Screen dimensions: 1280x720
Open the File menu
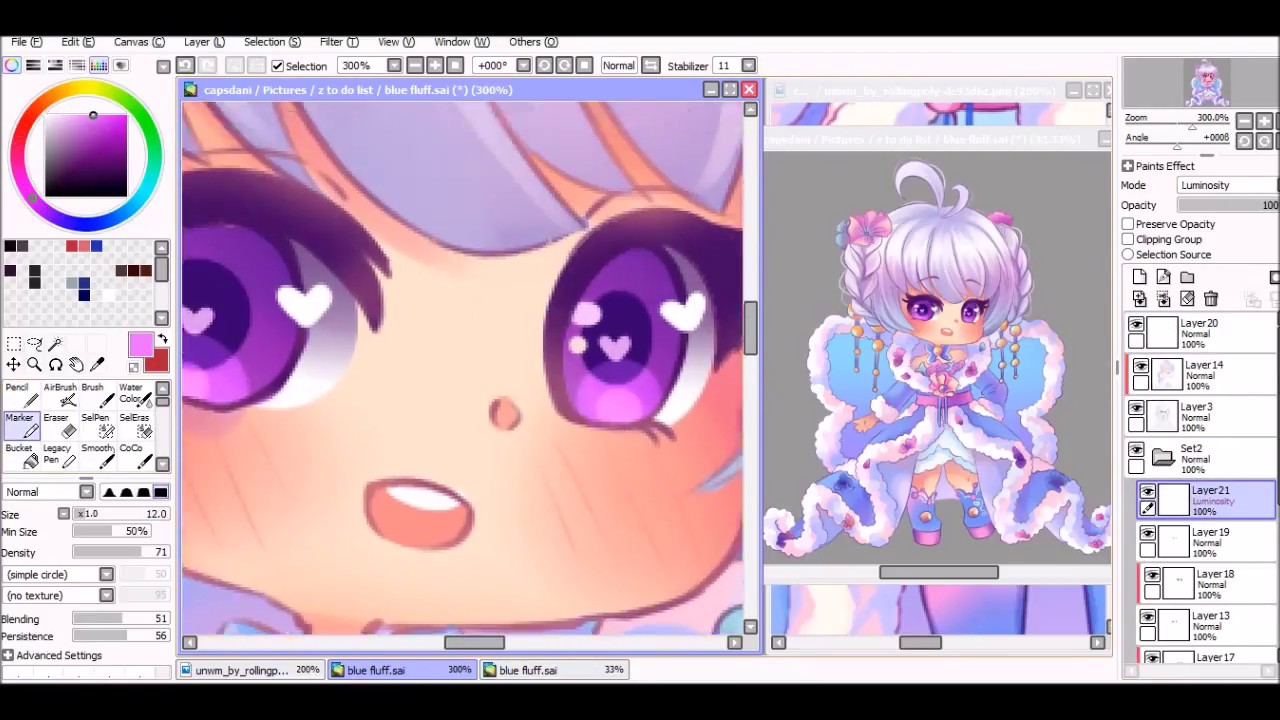(x=27, y=42)
